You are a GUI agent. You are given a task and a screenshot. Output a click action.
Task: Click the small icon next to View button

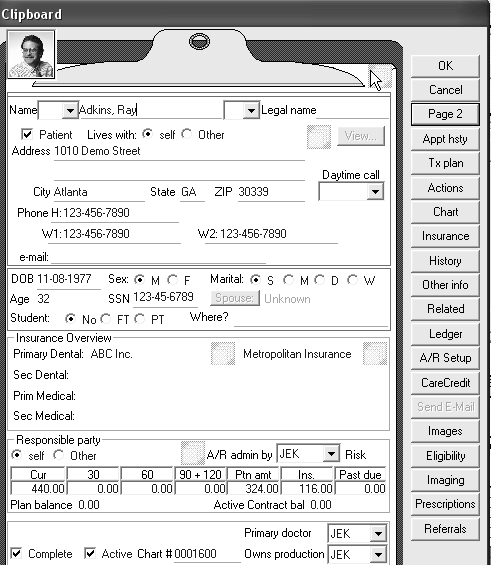tap(319, 137)
